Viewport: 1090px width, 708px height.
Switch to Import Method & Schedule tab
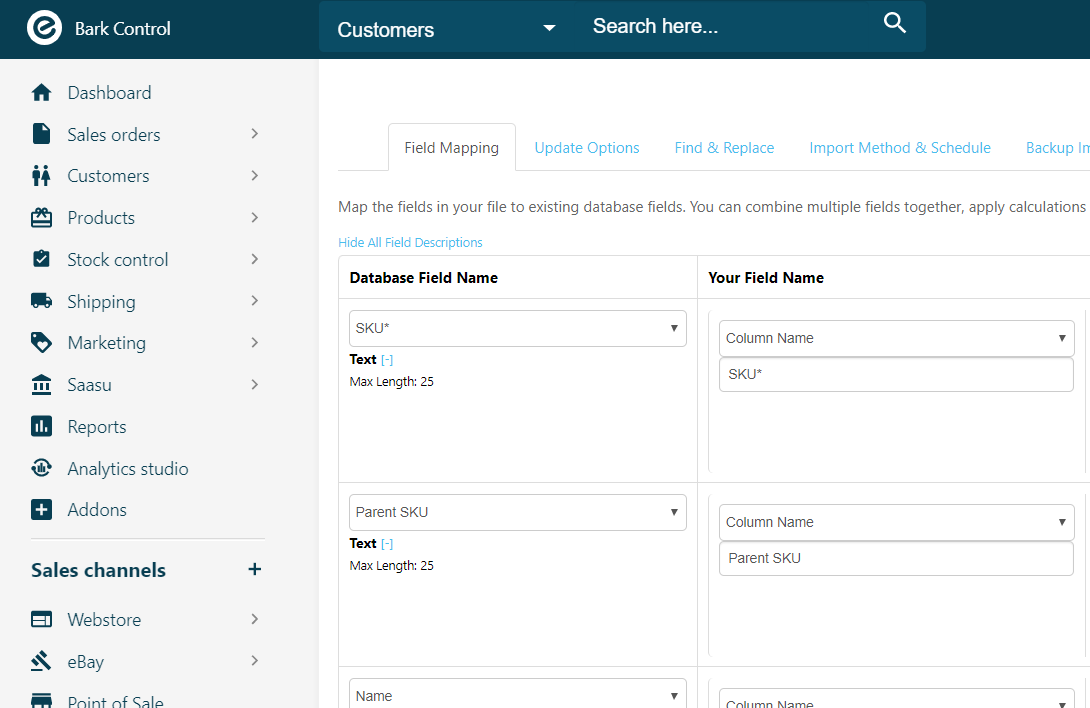coord(900,147)
